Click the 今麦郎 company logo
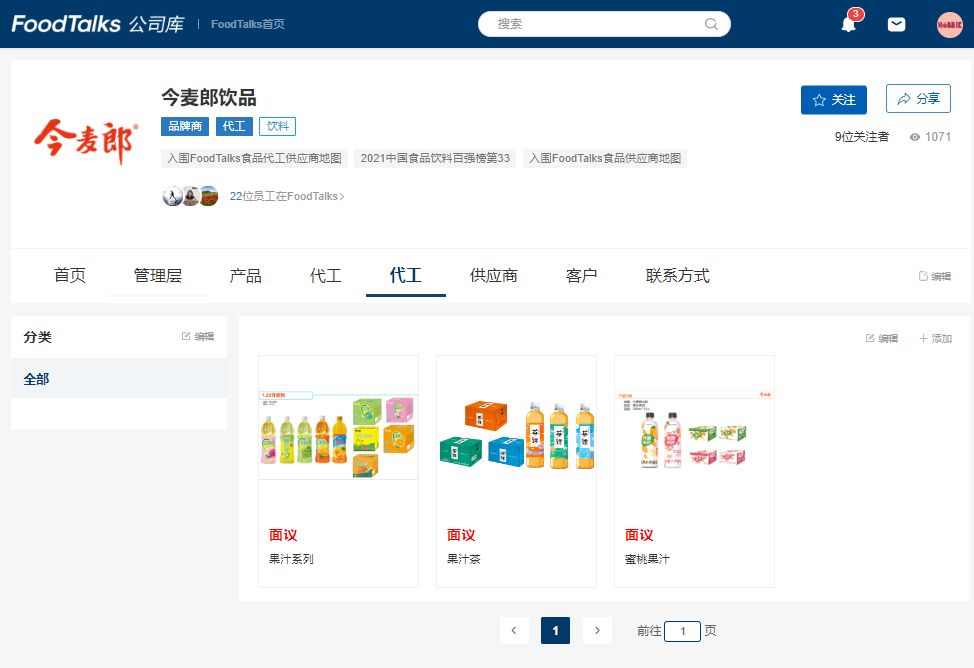The height and width of the screenshot is (668, 974). (86, 141)
